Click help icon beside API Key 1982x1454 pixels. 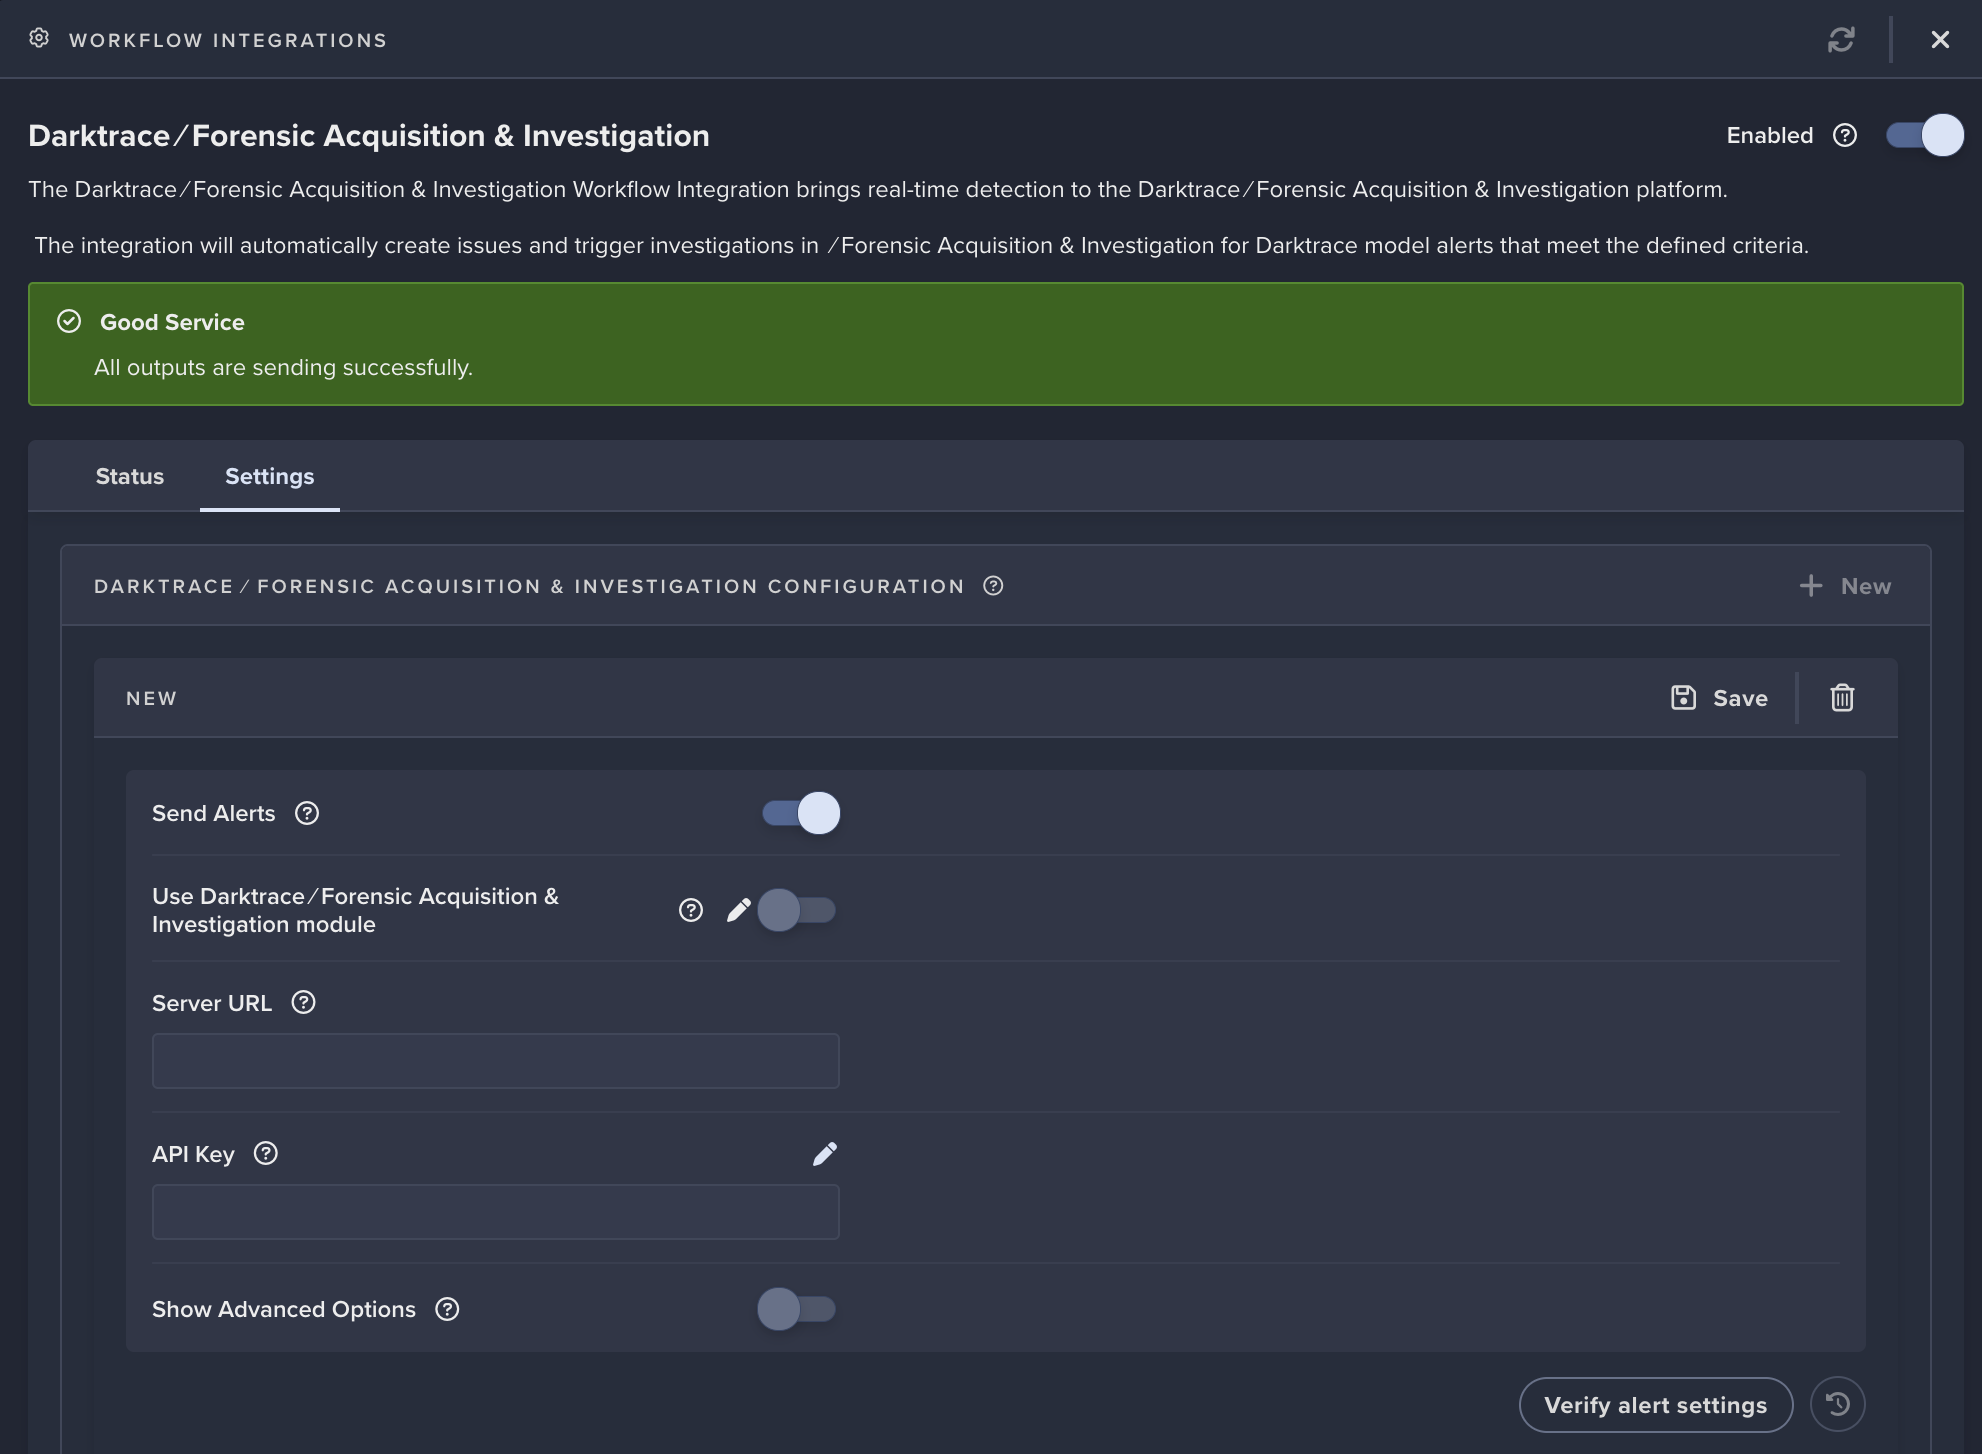tap(266, 1154)
